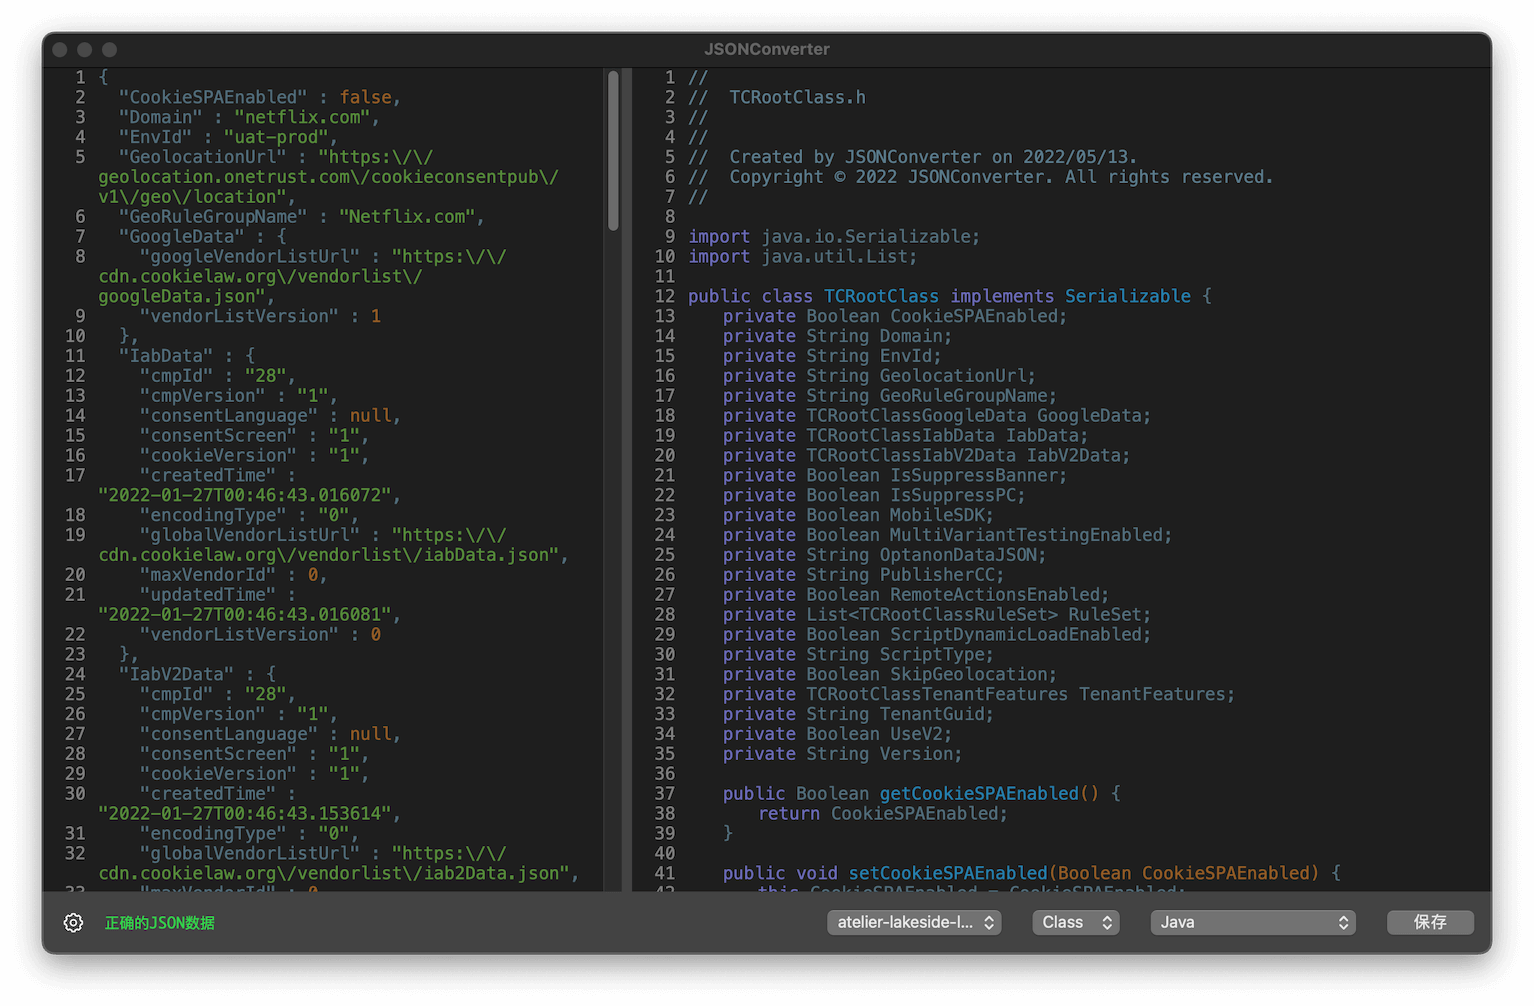Click the "IabV2Data" key line

coord(198,674)
